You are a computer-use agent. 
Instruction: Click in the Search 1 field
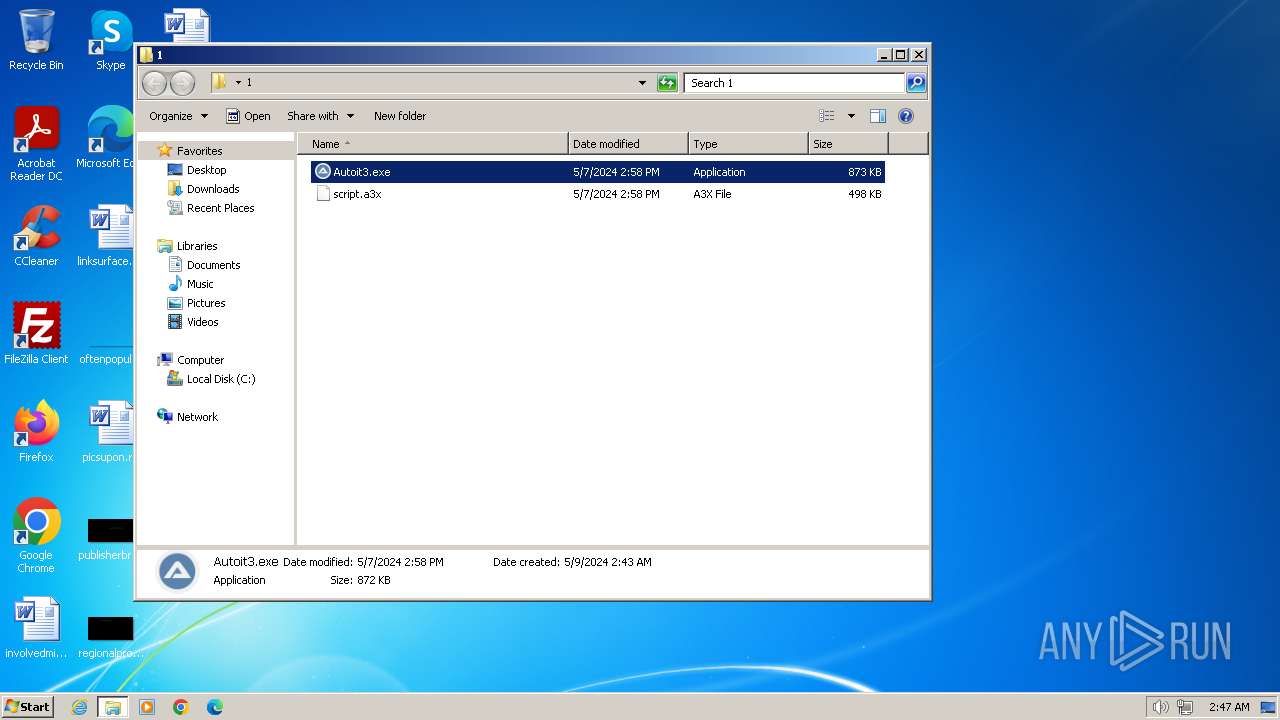(795, 83)
